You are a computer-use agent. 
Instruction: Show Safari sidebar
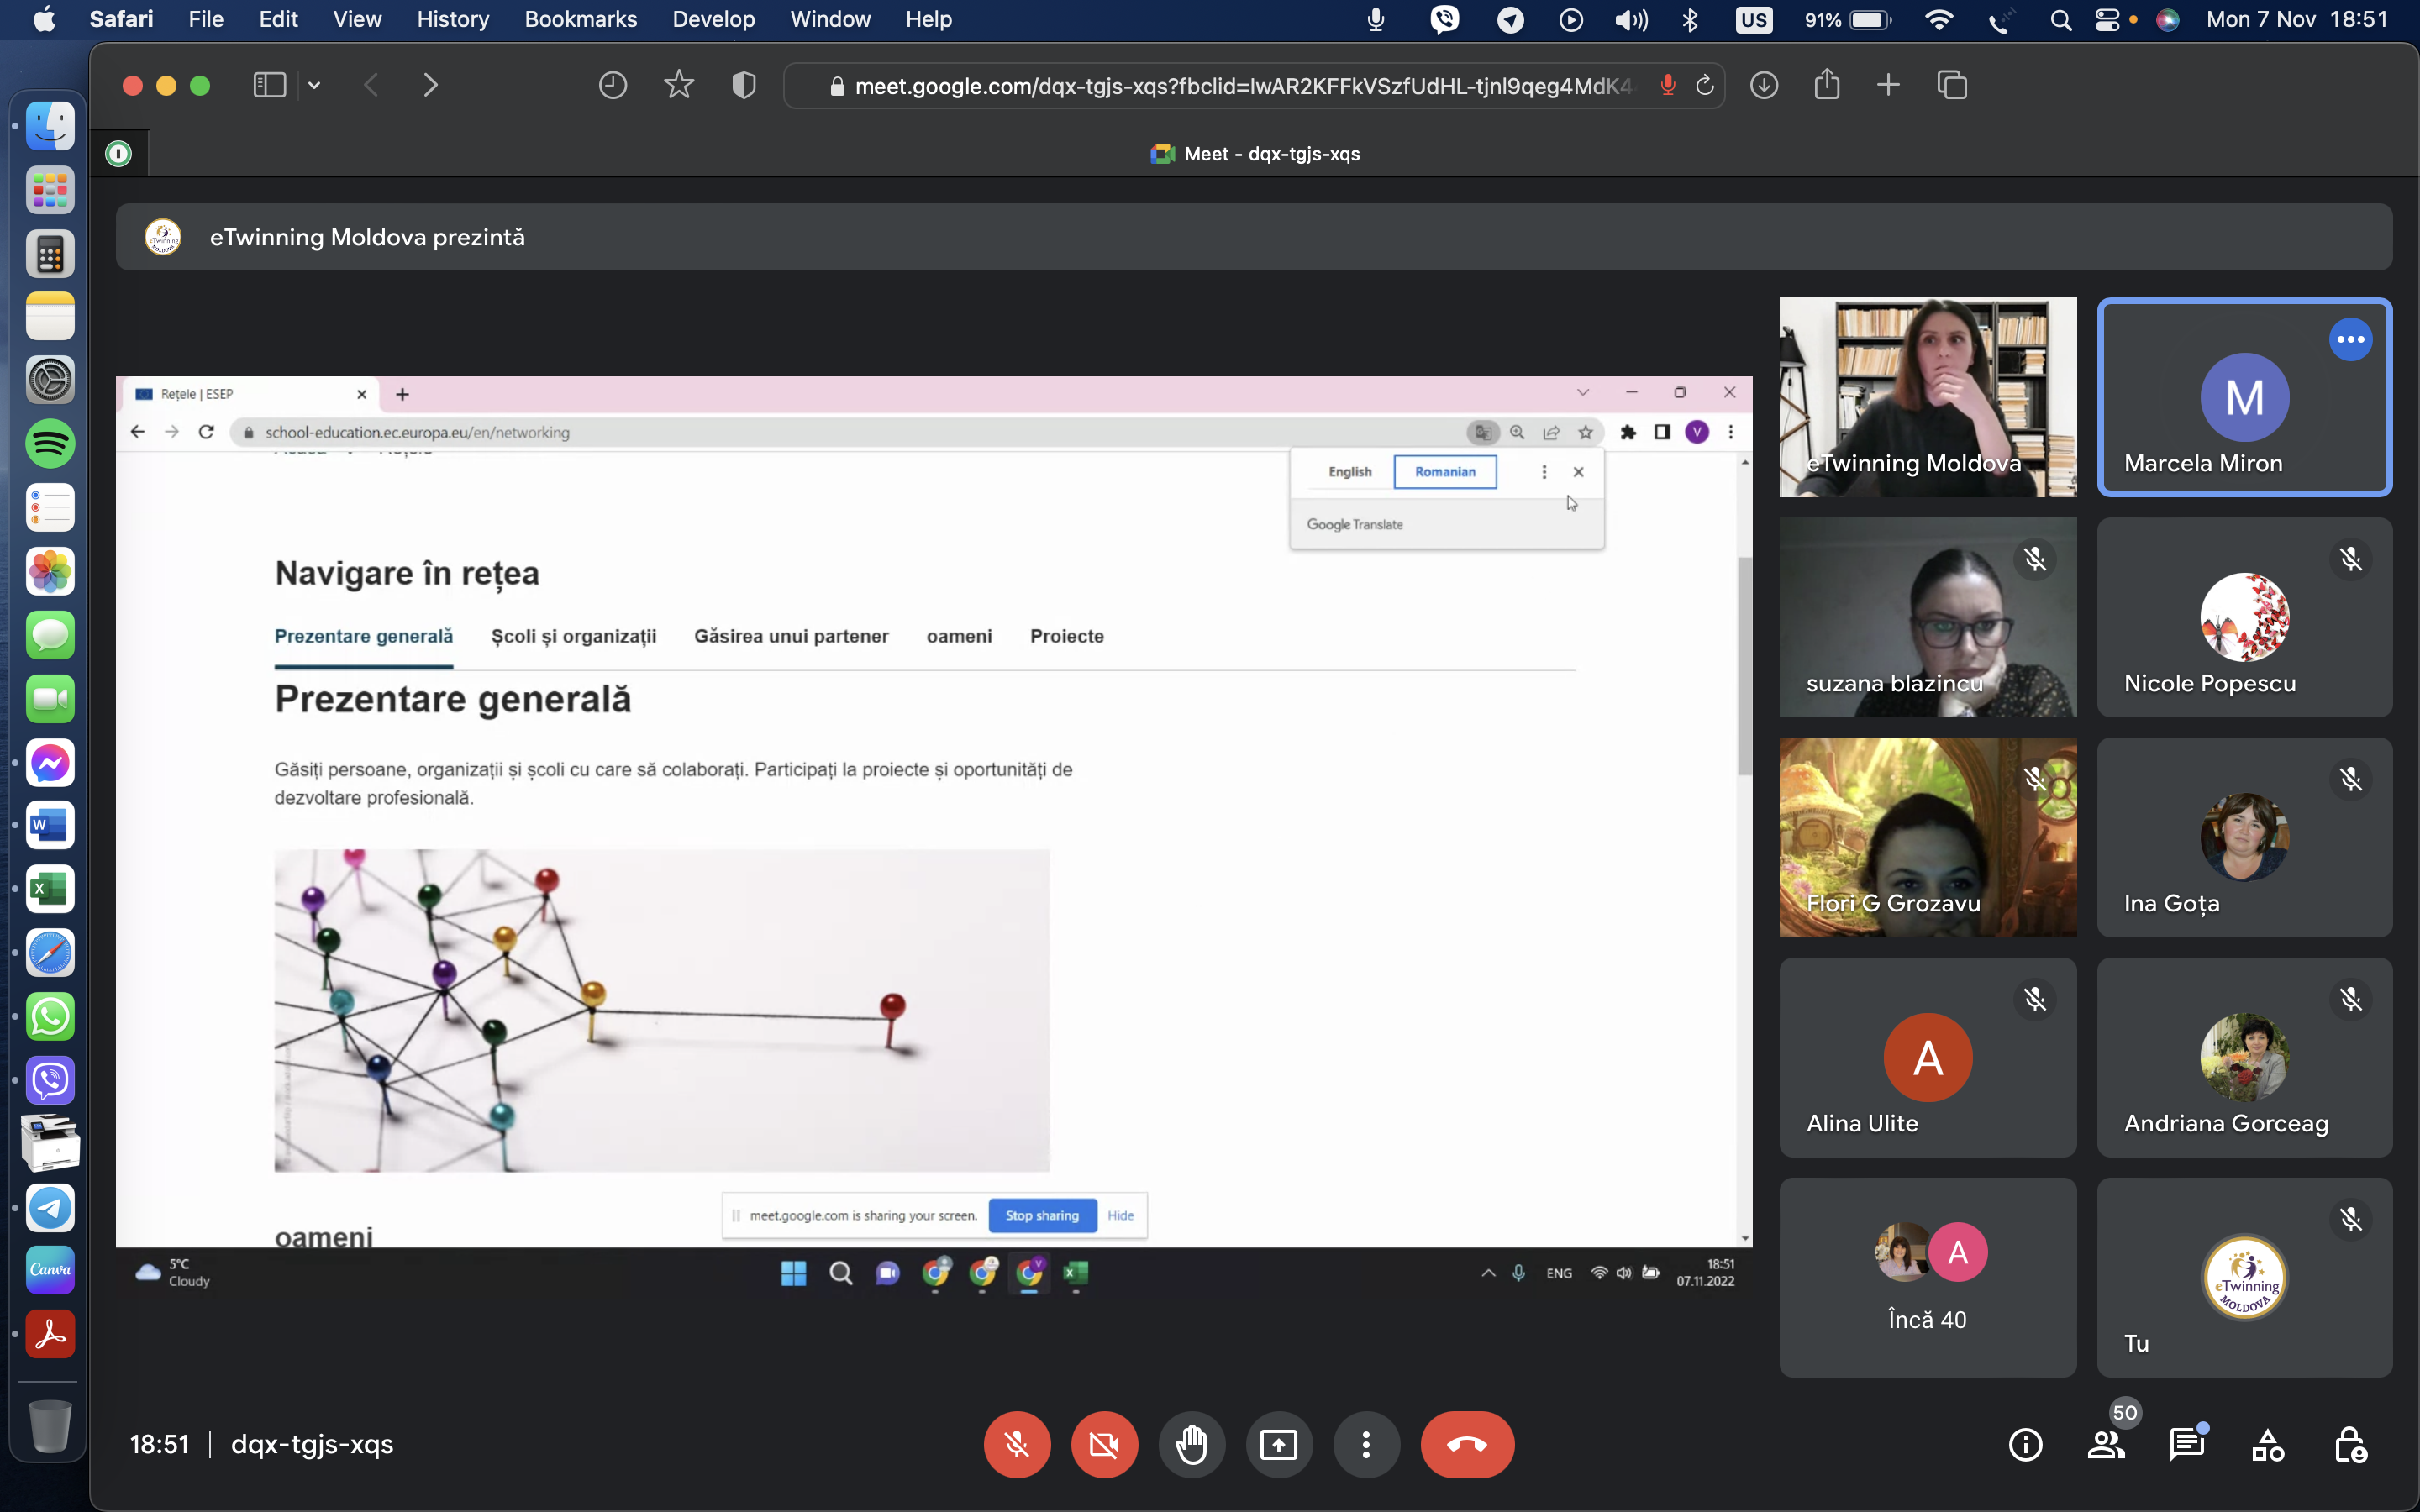click(269, 85)
